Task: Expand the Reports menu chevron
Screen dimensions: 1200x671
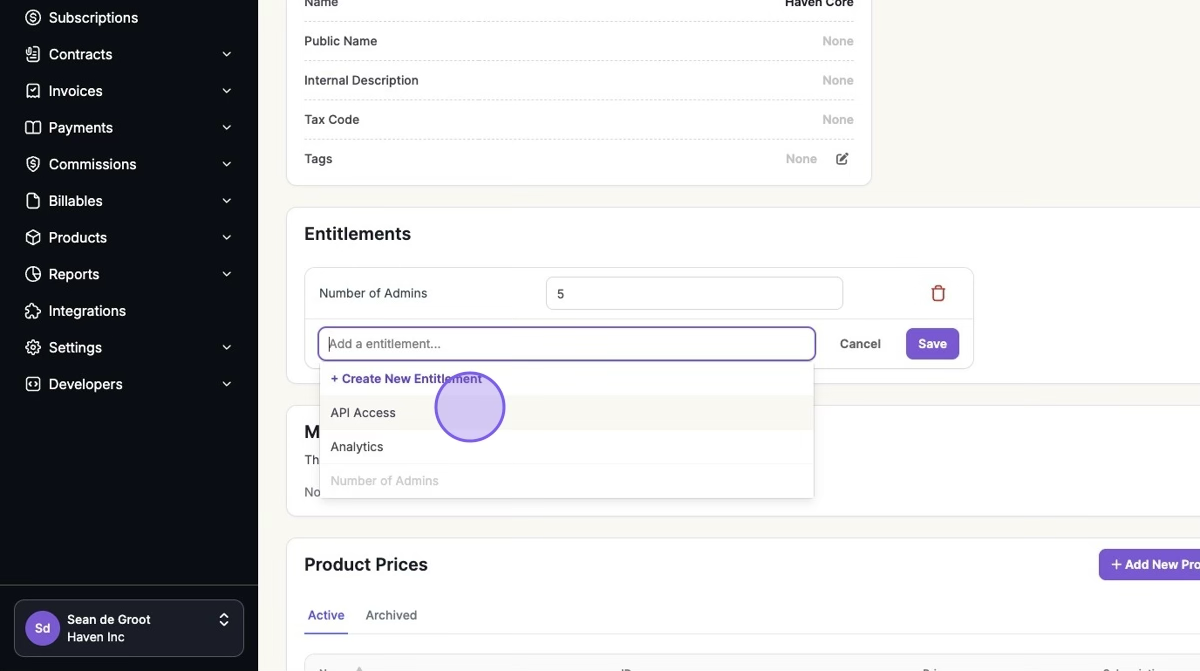Action: pos(227,274)
